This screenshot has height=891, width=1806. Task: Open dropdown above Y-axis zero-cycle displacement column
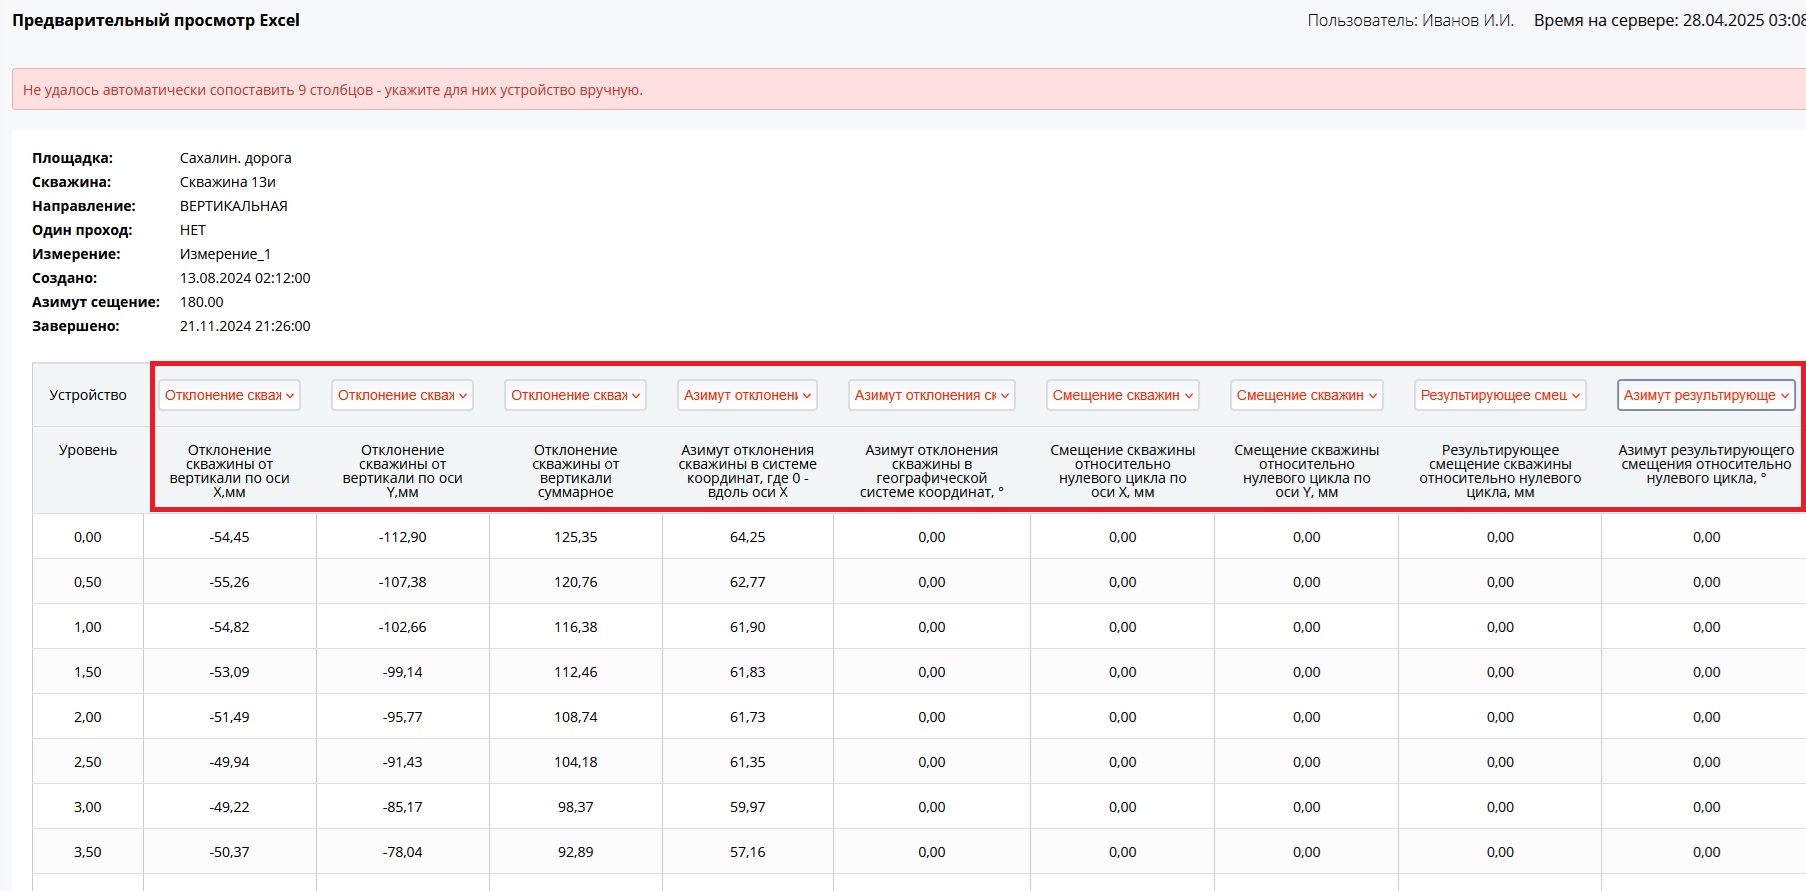click(1306, 395)
